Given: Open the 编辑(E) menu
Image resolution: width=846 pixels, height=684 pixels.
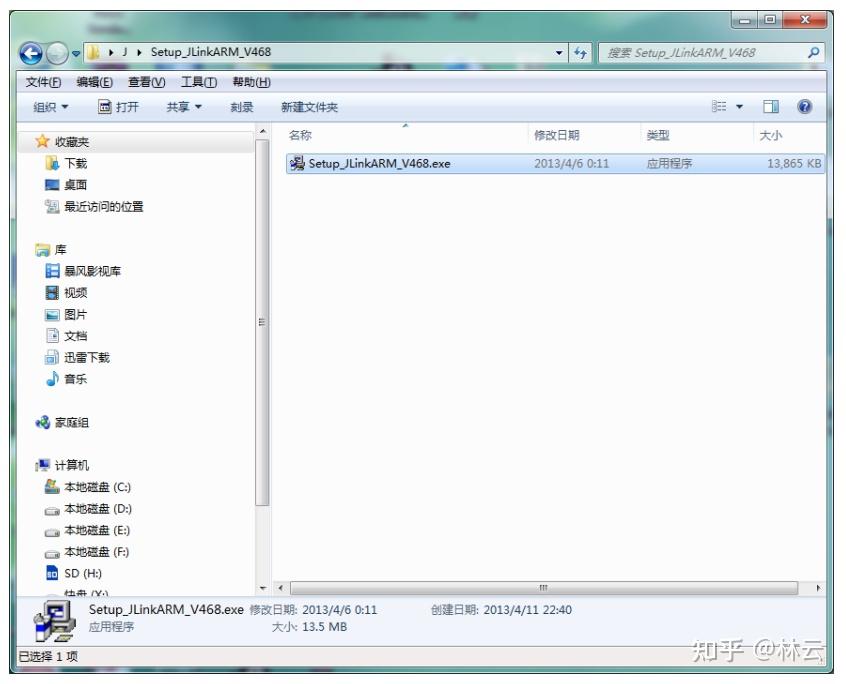Looking at the screenshot, I should click(x=94, y=82).
